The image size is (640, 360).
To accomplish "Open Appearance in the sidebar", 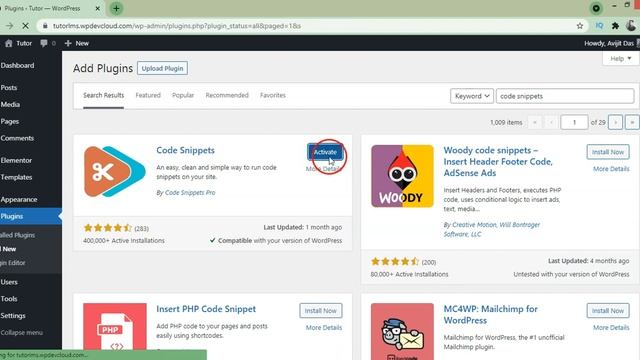I will click(x=19, y=199).
